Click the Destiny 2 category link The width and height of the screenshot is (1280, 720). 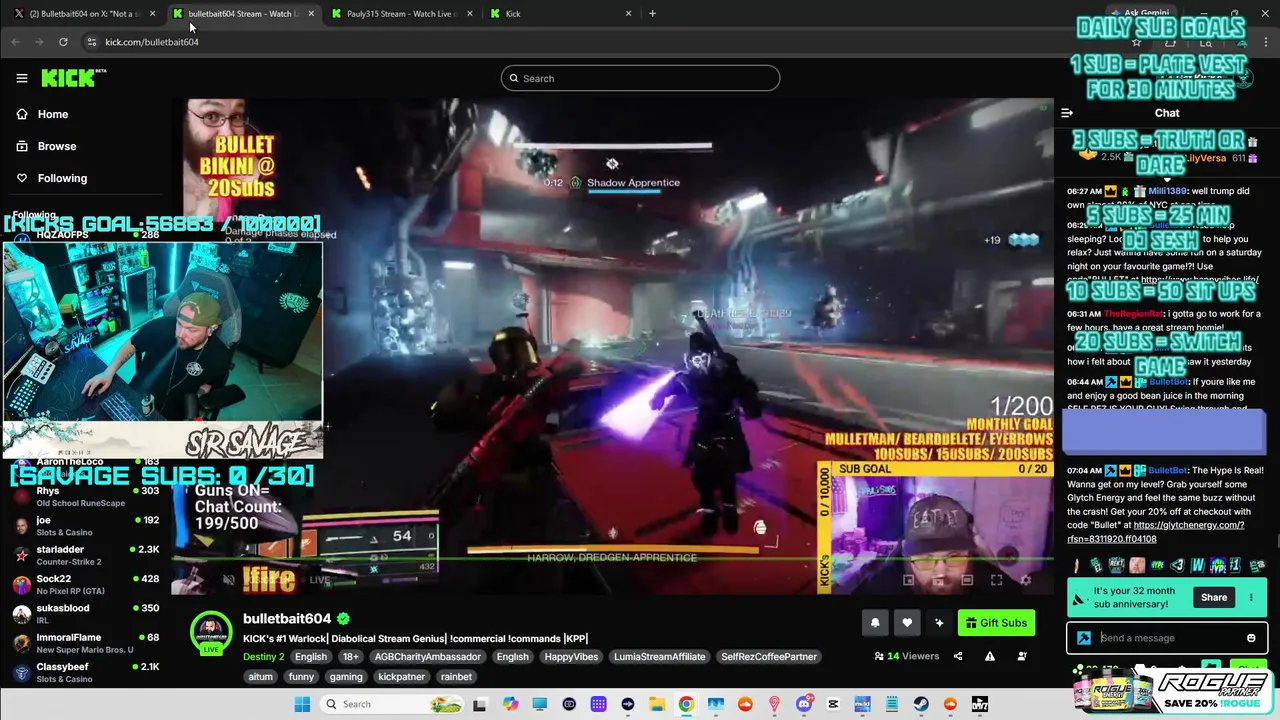(x=264, y=657)
